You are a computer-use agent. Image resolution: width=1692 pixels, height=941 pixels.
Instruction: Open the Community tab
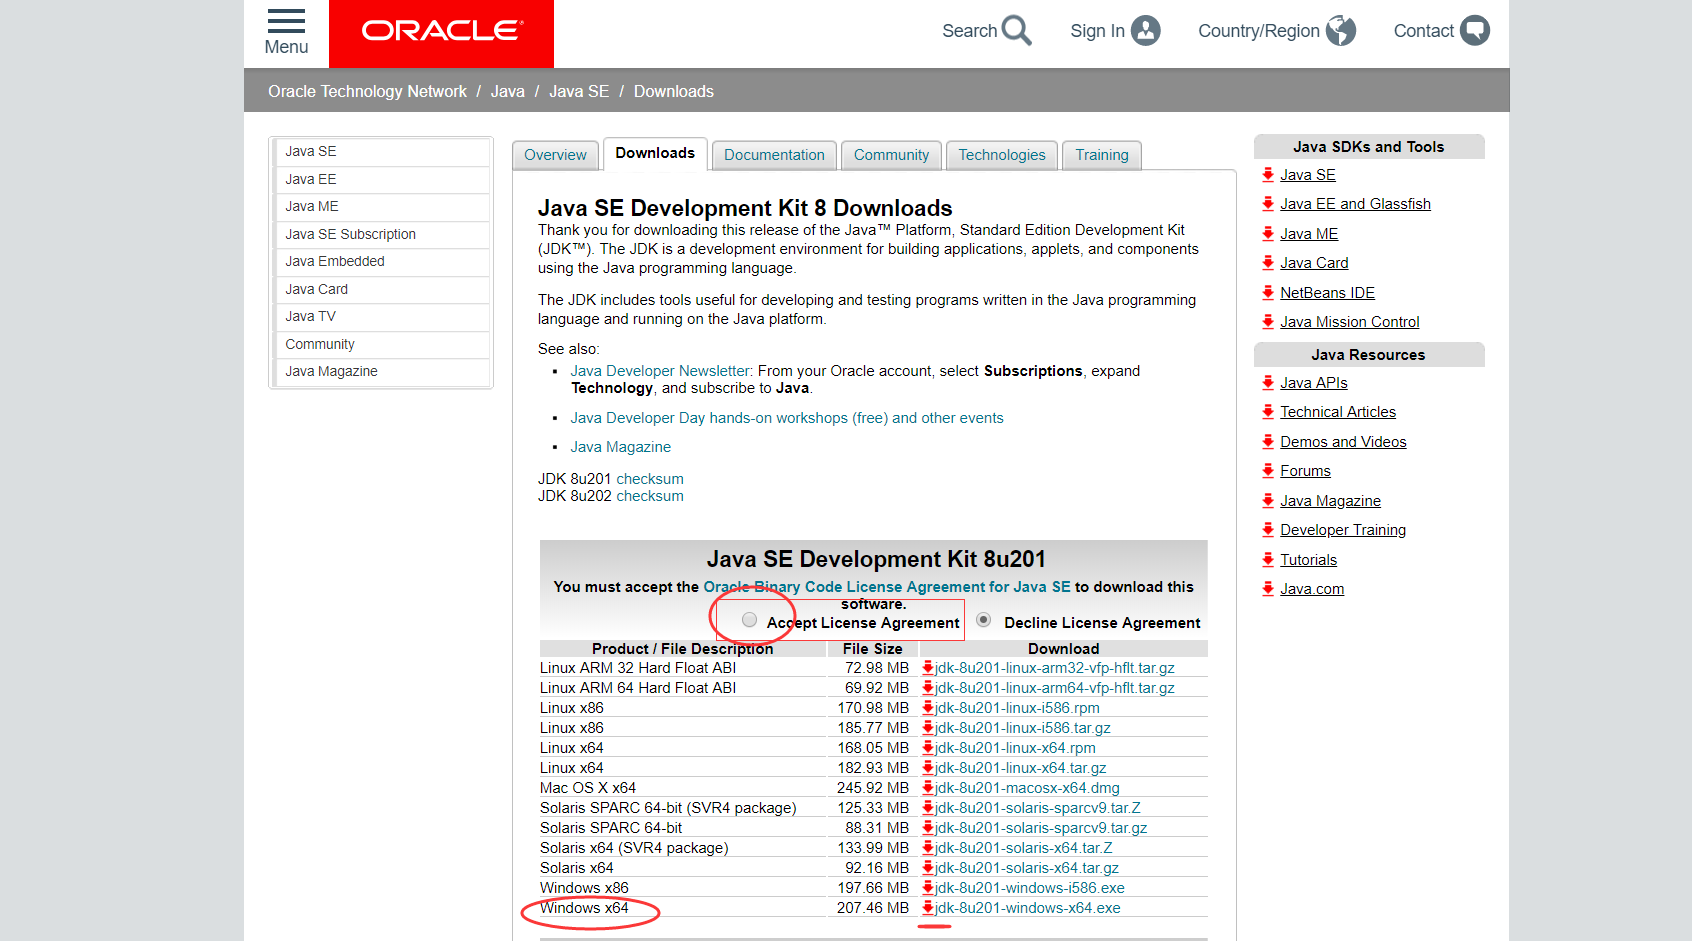point(891,155)
